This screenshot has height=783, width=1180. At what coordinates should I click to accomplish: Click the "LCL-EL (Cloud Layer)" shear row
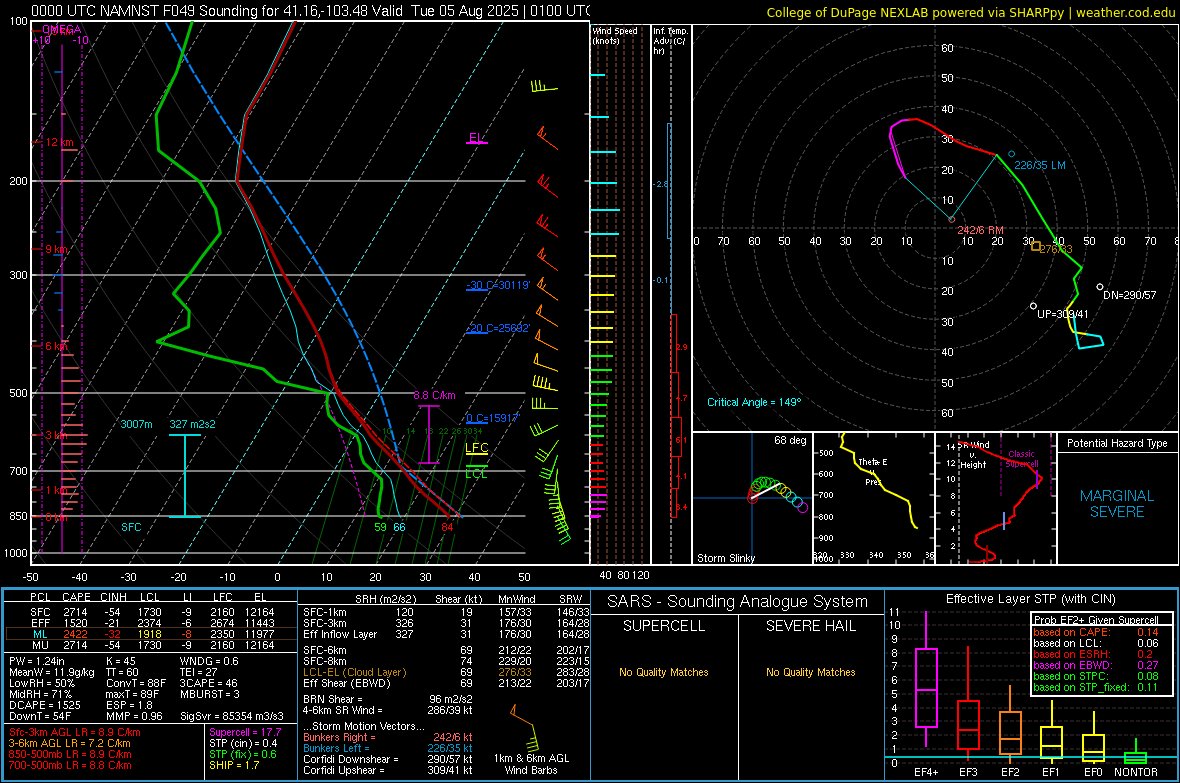pos(446,672)
